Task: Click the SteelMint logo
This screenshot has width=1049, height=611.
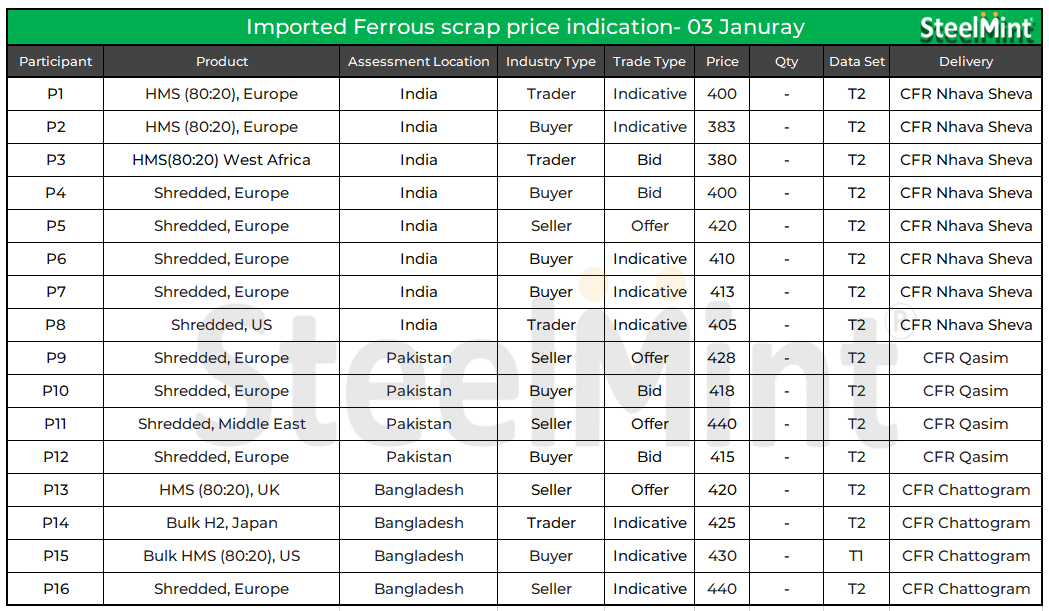Action: tap(976, 28)
